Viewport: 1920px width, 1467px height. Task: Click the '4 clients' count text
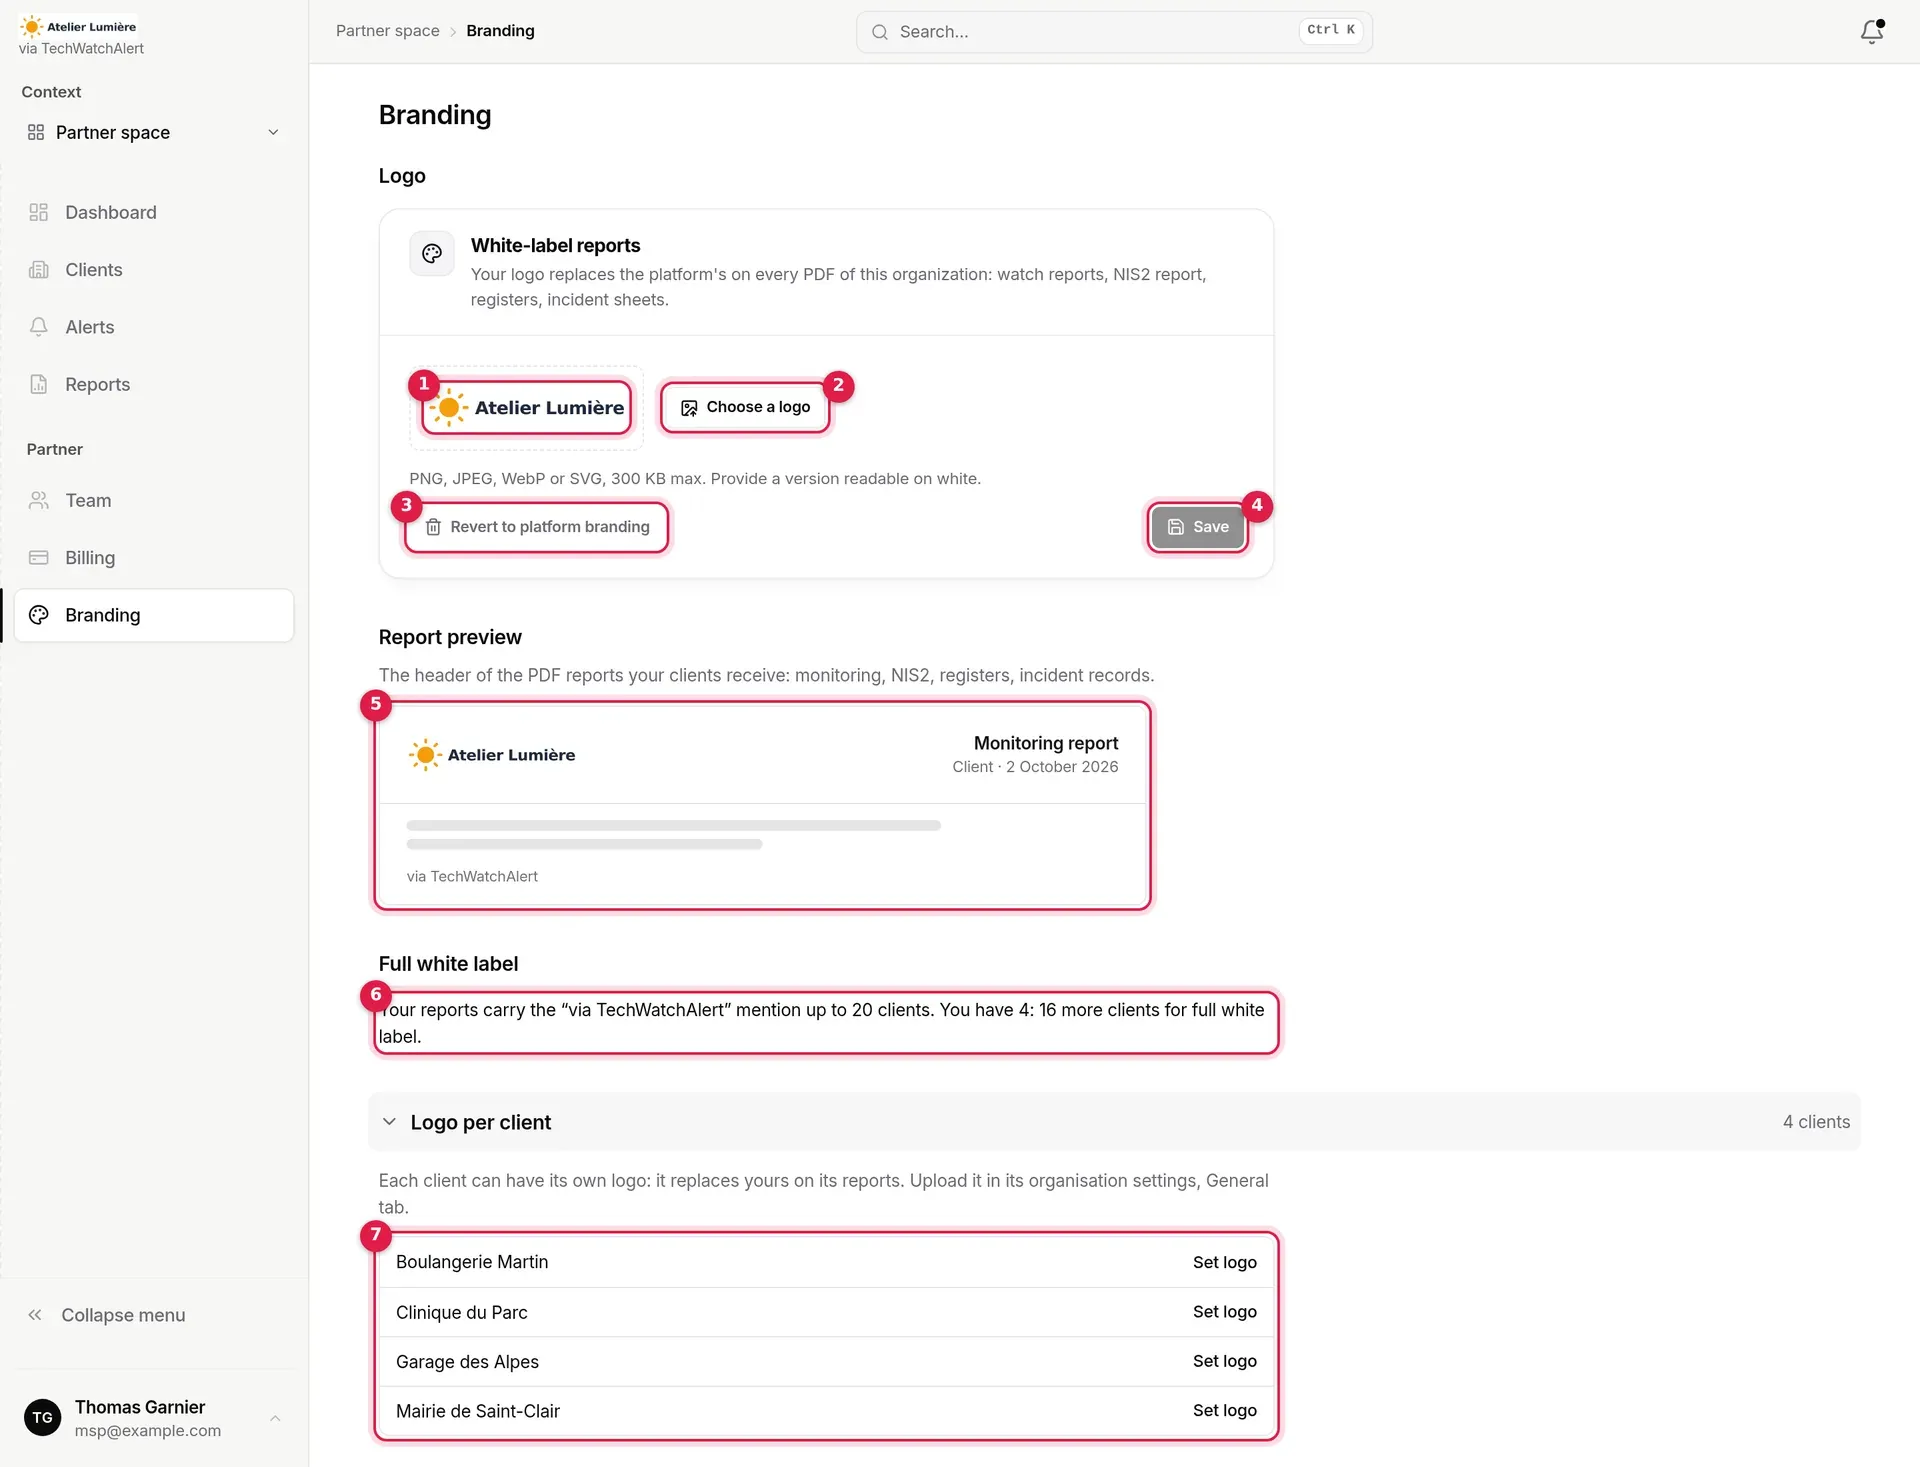click(1816, 1122)
